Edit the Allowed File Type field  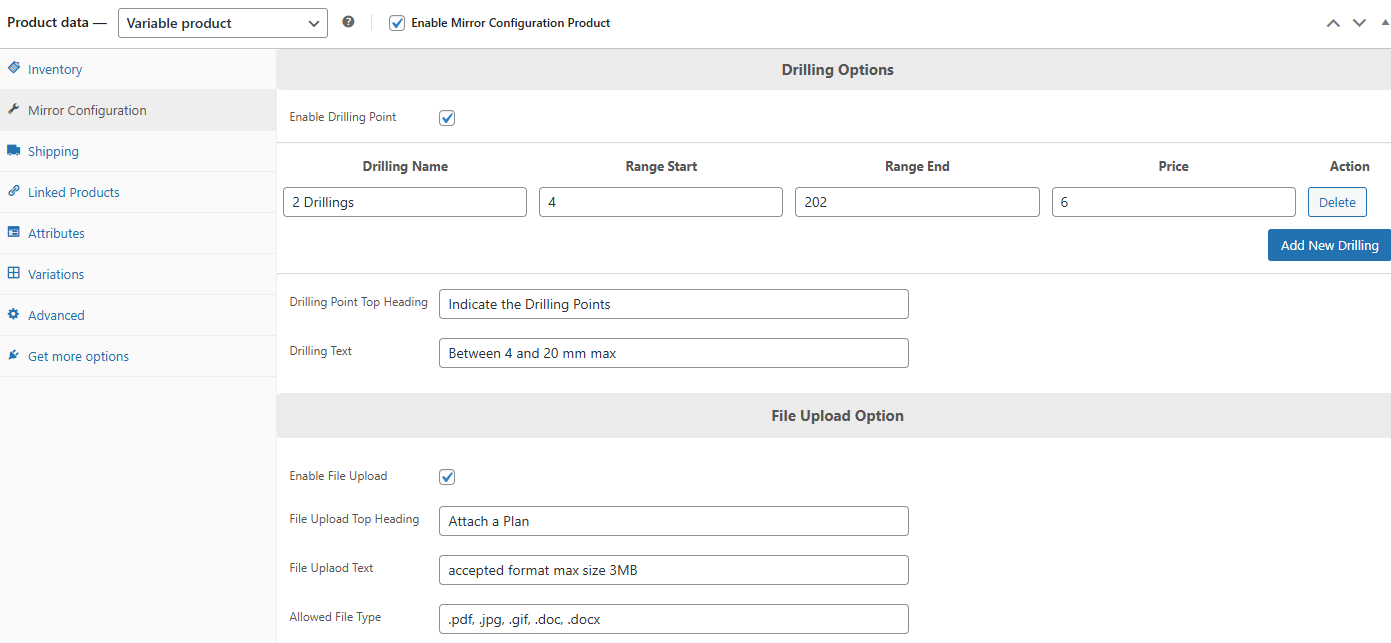(674, 619)
